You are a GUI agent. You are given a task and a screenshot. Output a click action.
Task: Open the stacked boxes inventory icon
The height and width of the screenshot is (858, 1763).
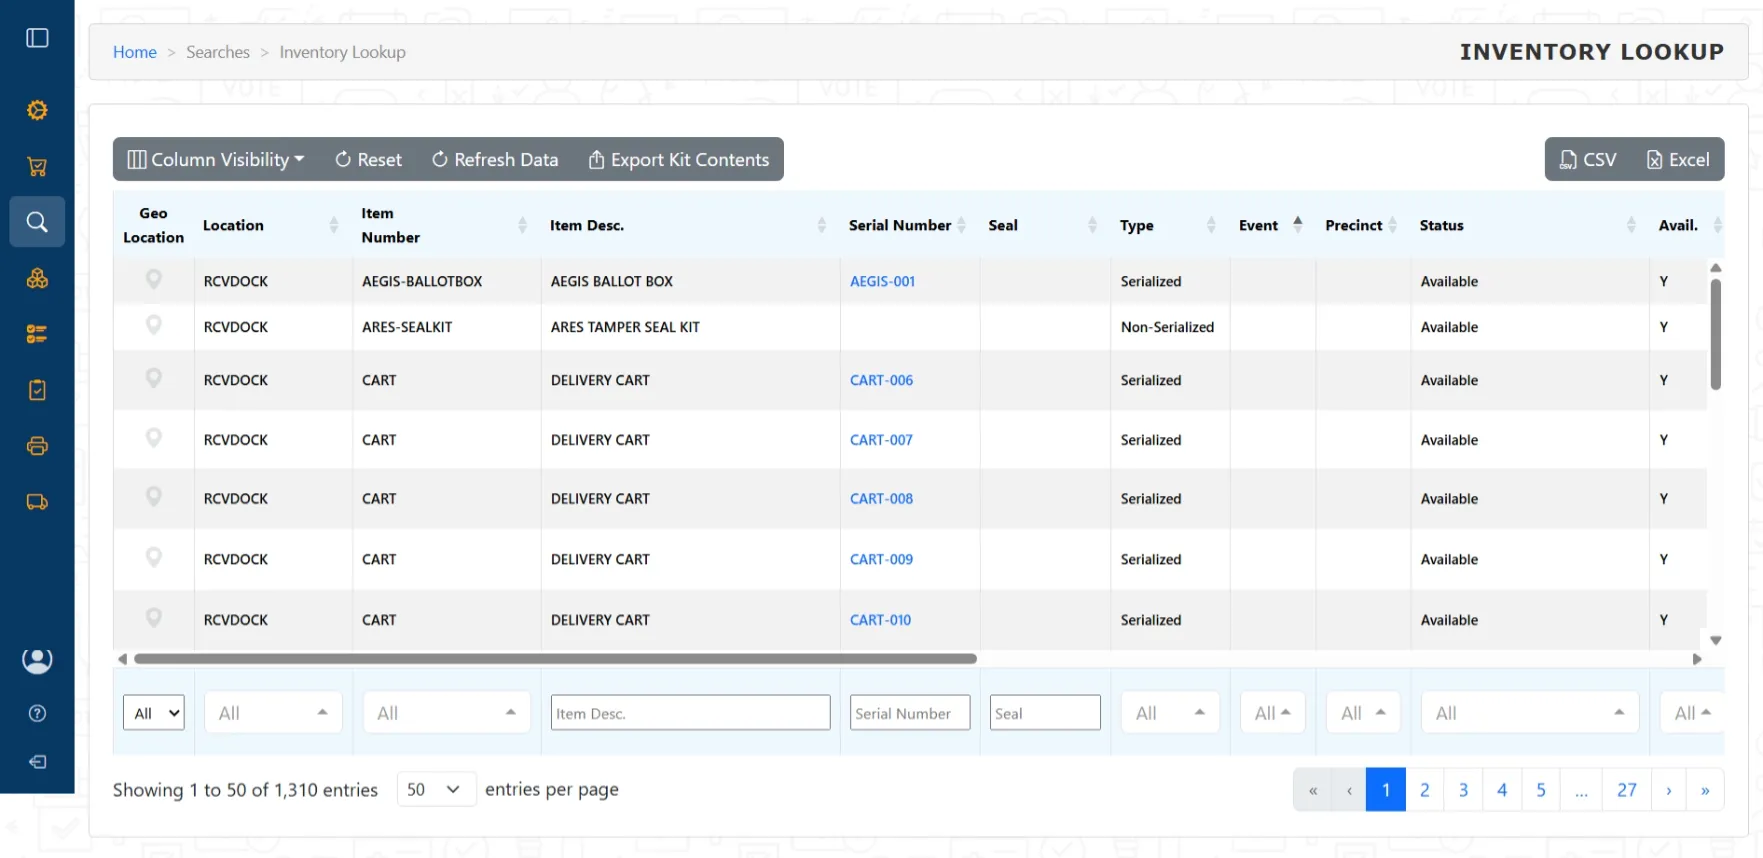[x=37, y=278]
